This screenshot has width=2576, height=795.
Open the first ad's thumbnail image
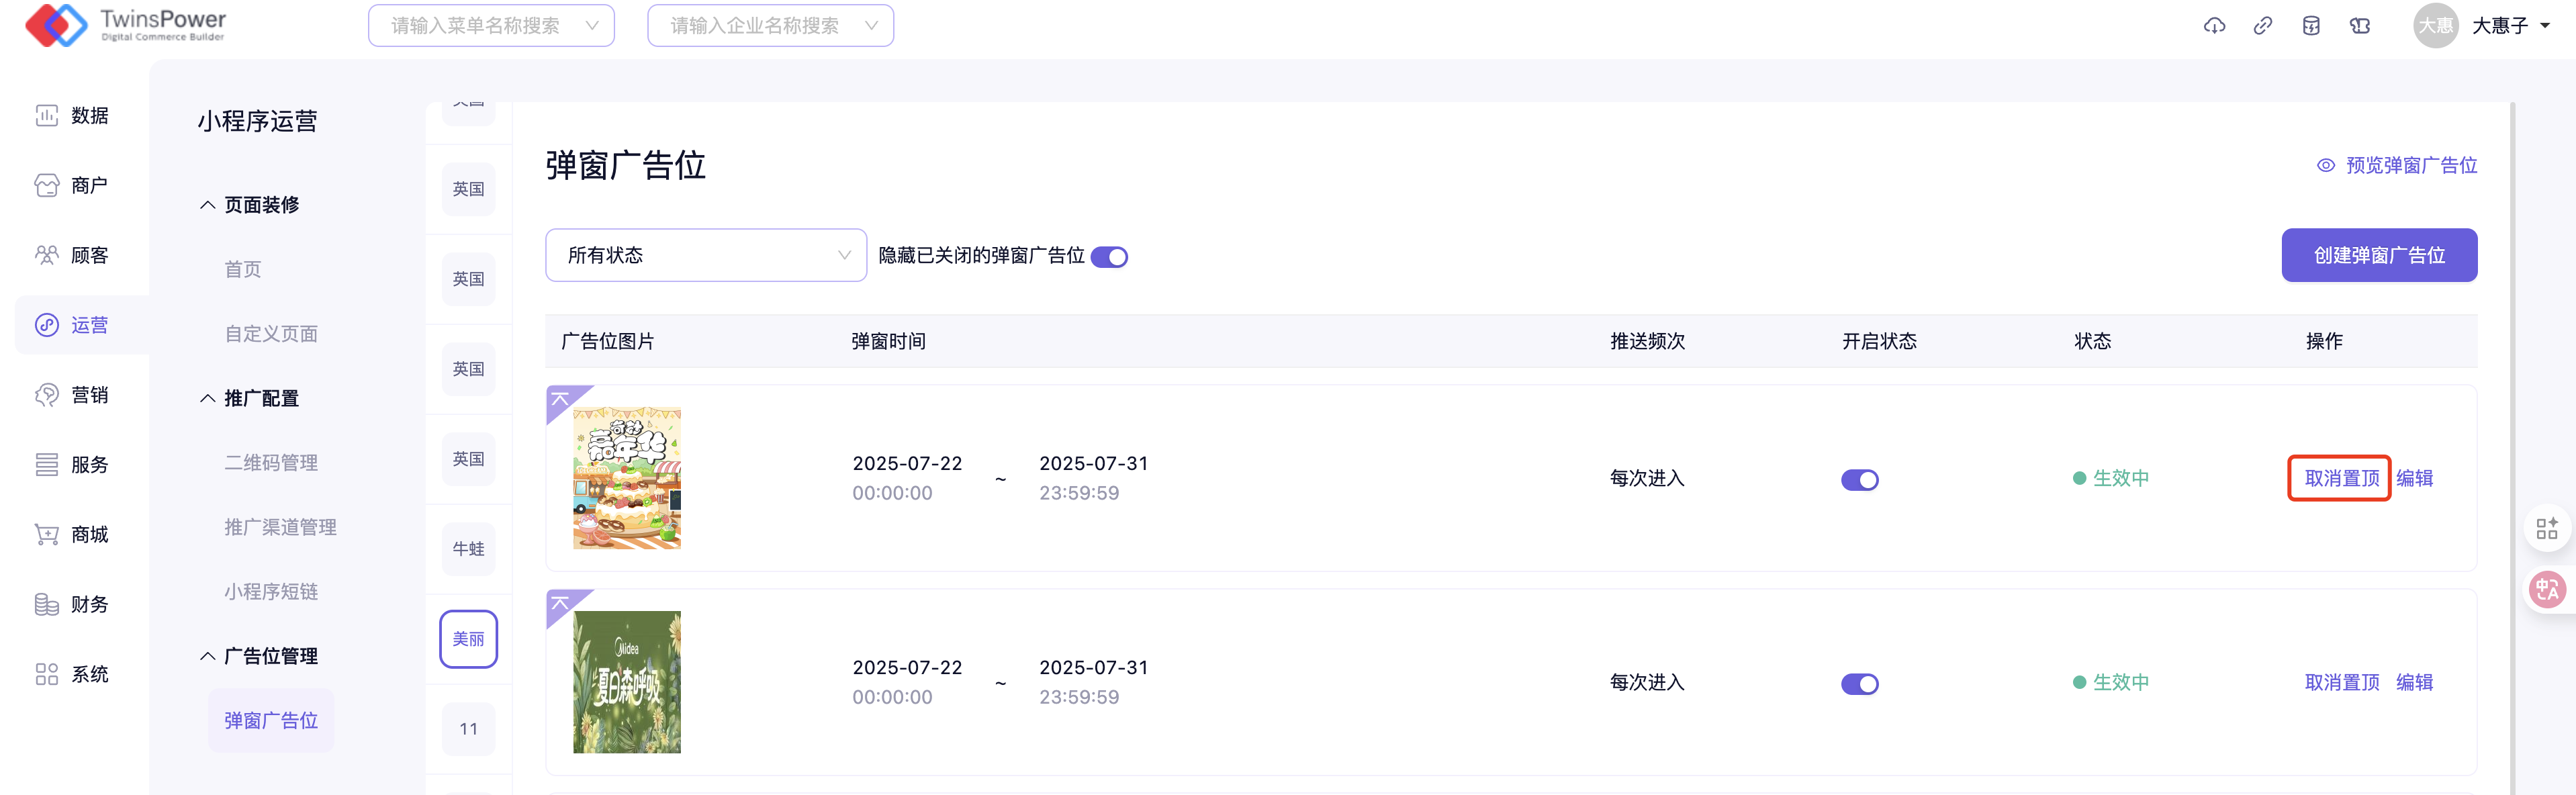pos(626,478)
